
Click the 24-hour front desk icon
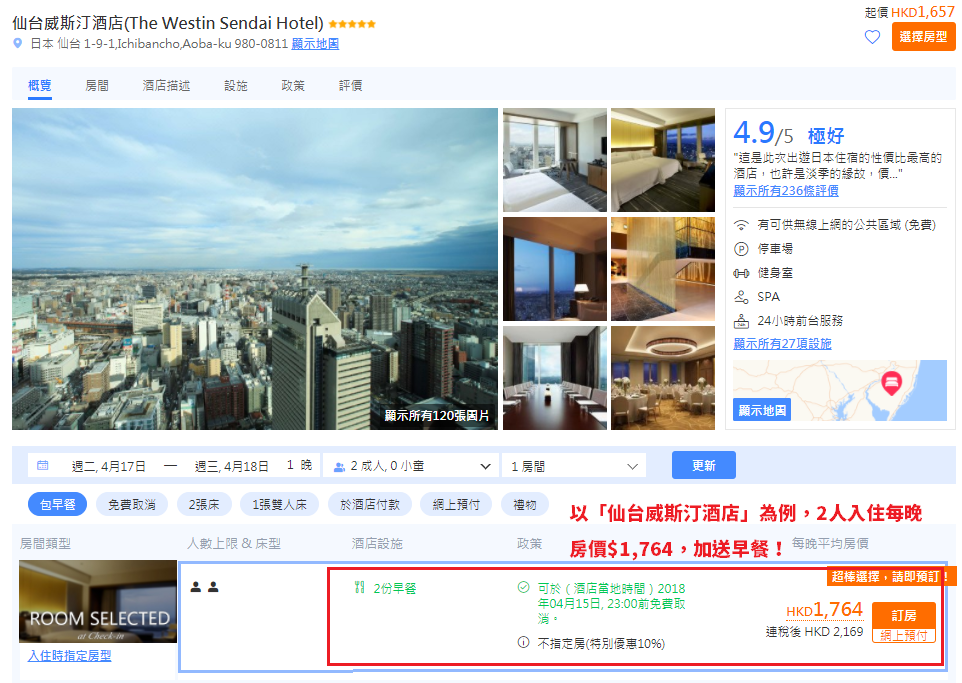741,321
